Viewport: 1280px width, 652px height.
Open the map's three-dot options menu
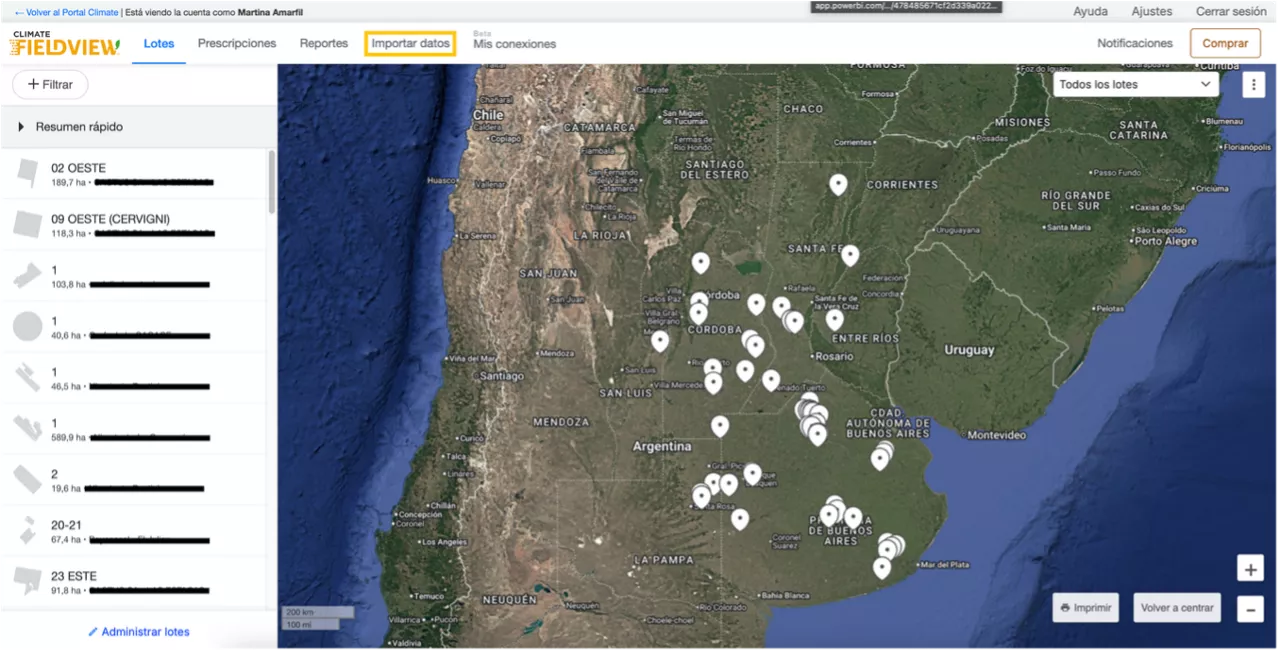click(x=1253, y=85)
